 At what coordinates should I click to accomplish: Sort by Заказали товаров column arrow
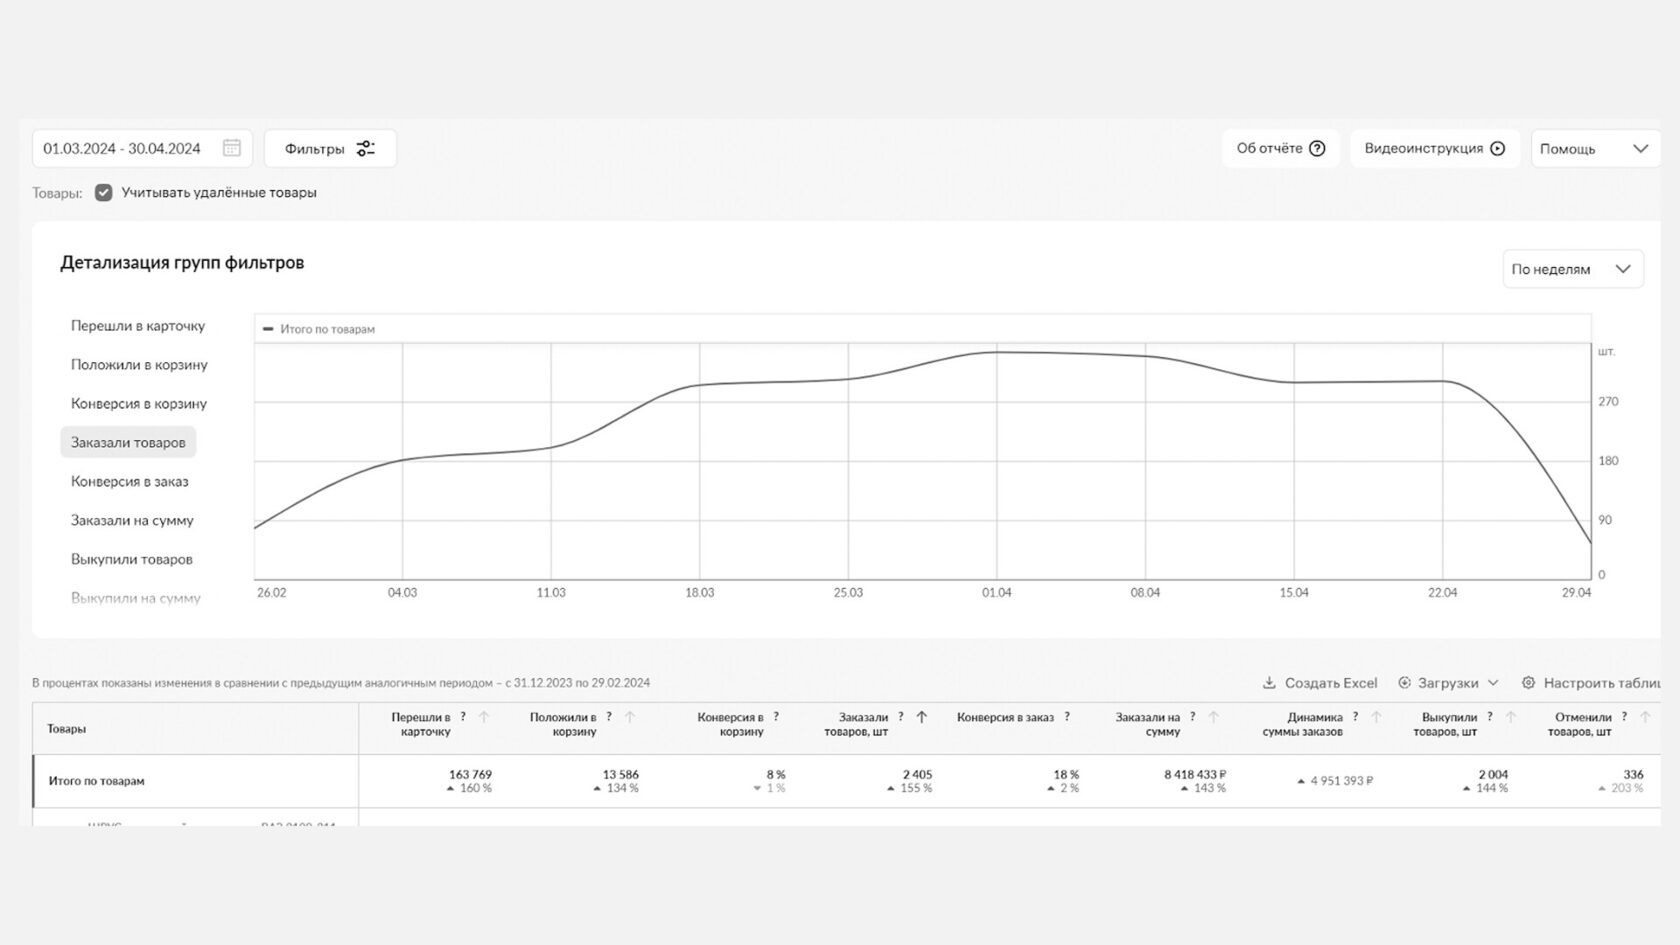[922, 717]
